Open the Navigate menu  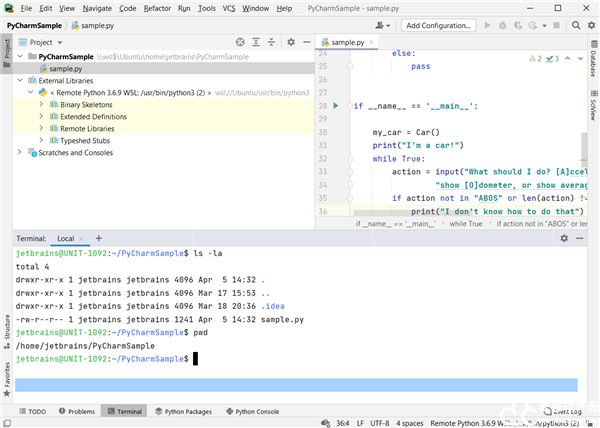tap(97, 8)
